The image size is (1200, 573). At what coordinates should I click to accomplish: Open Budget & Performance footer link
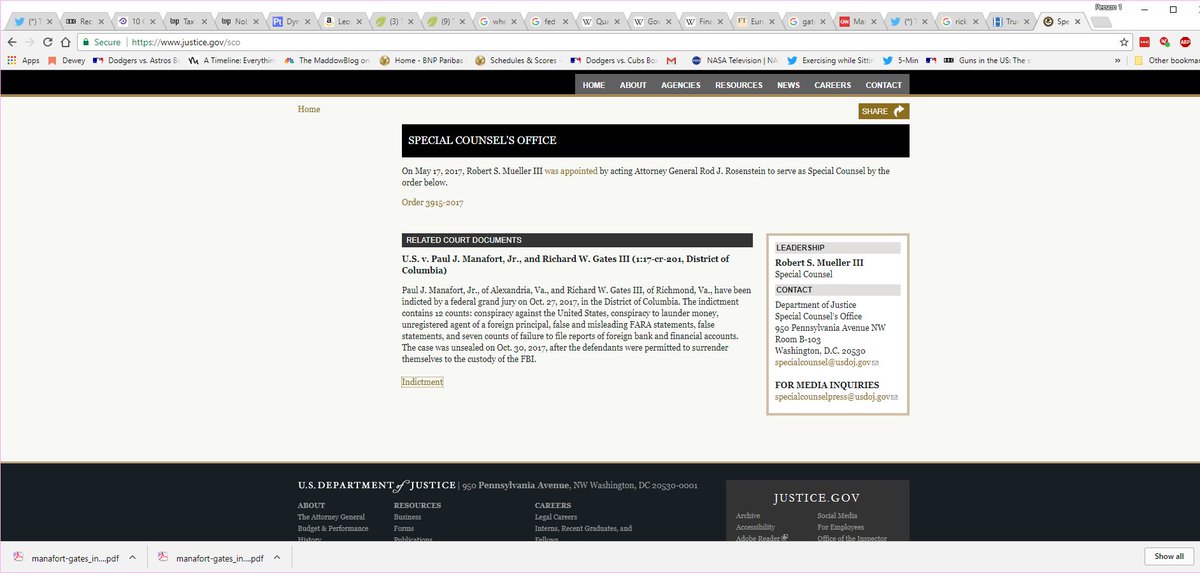coord(333,528)
